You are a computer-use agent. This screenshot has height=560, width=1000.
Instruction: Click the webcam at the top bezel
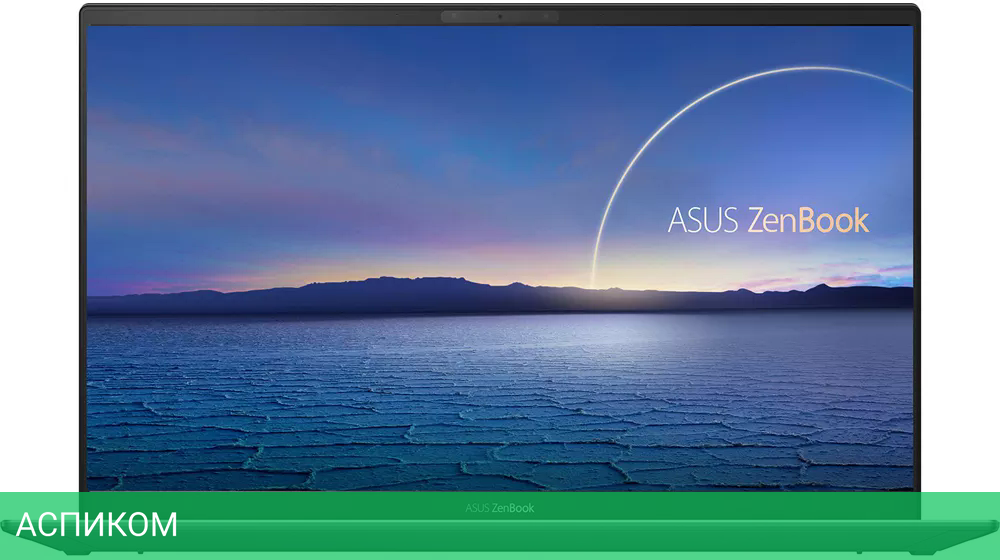click(500, 16)
